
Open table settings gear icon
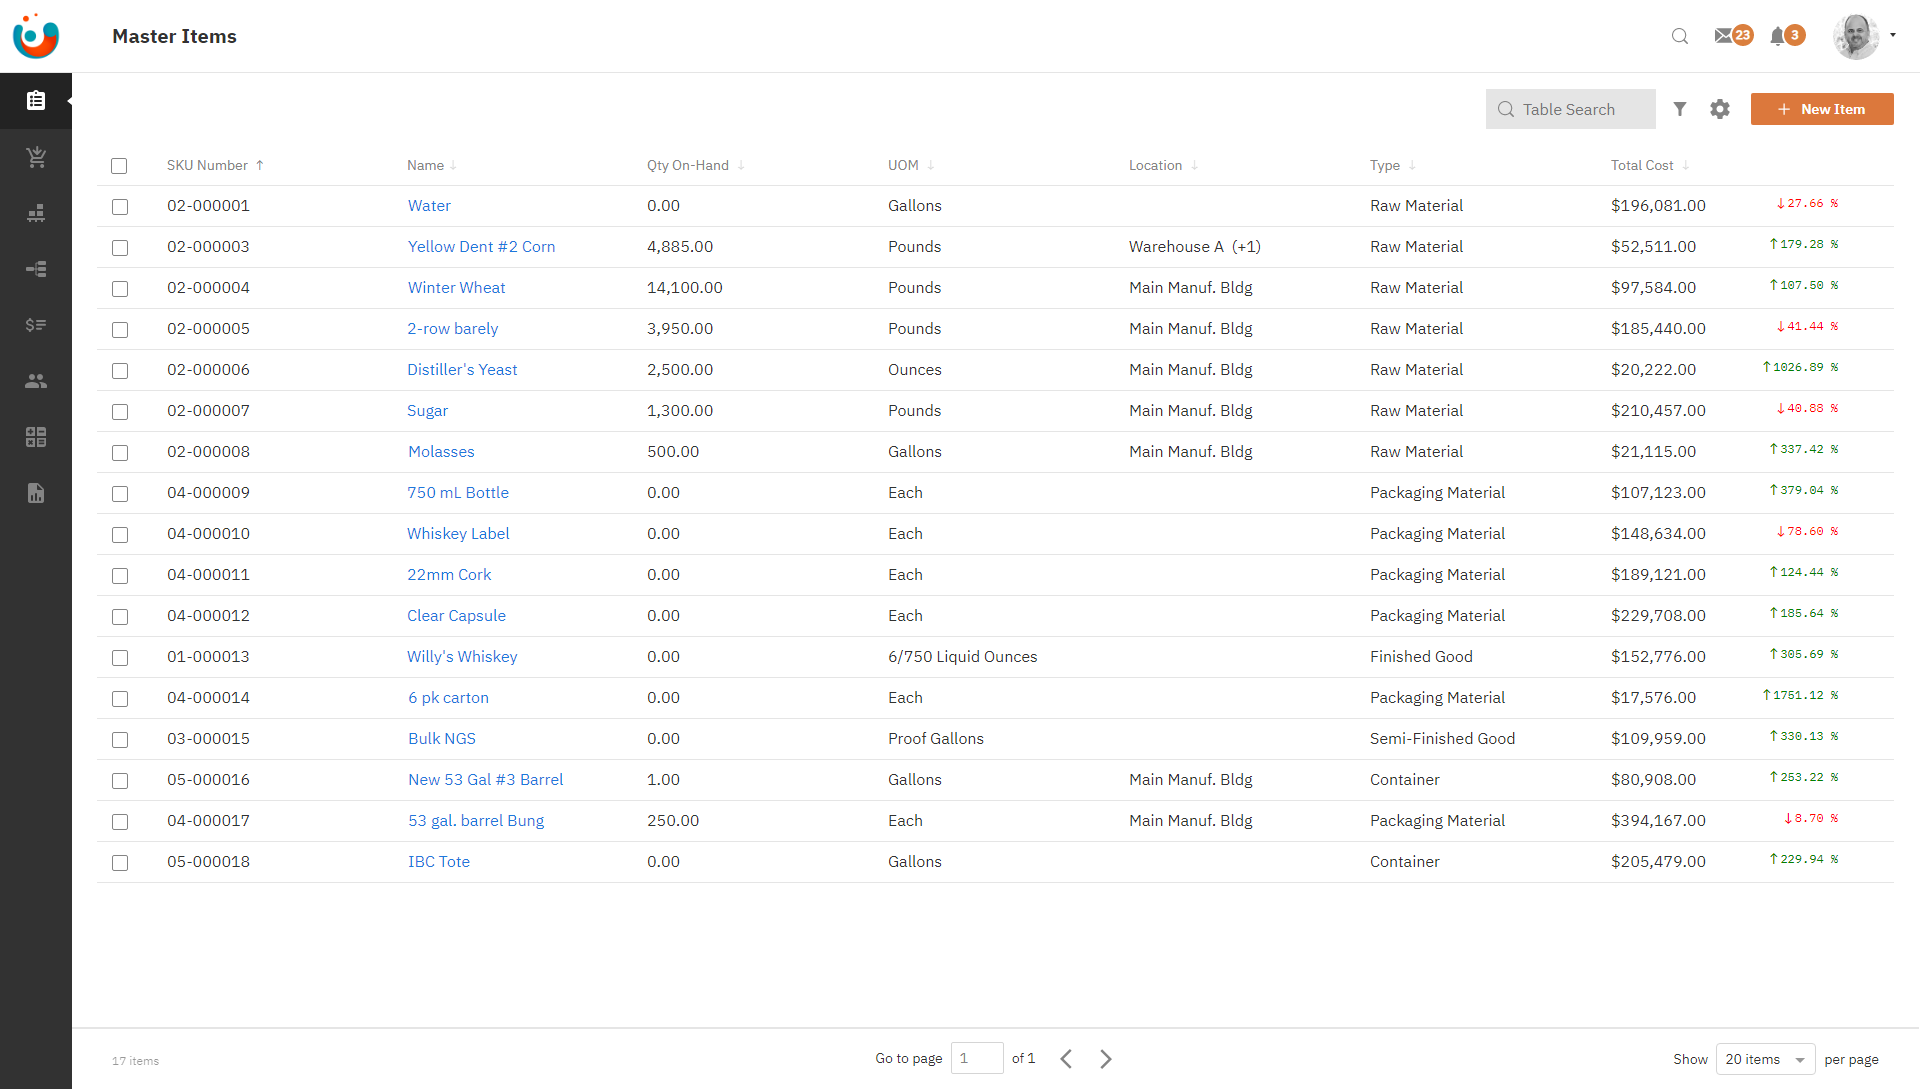tap(1720, 109)
